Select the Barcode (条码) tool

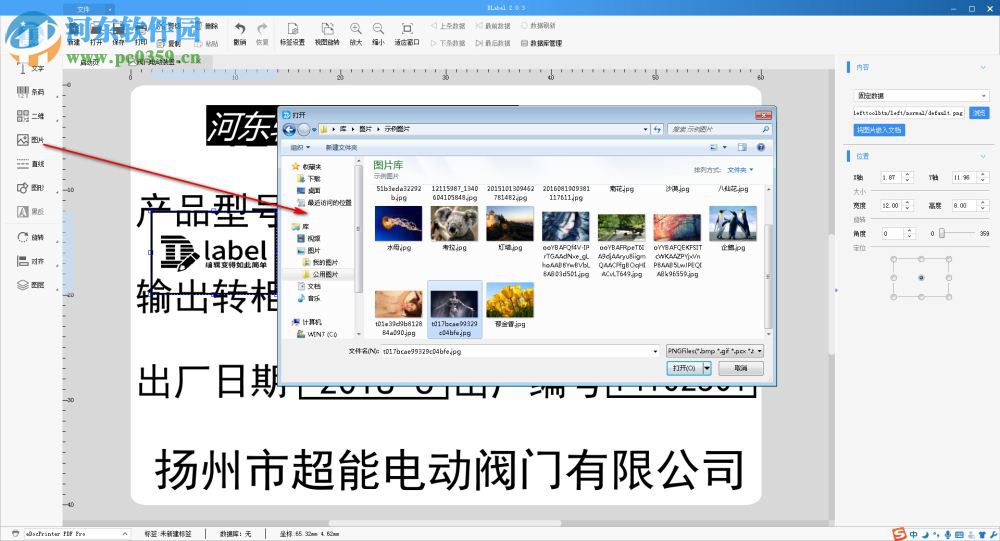point(30,91)
